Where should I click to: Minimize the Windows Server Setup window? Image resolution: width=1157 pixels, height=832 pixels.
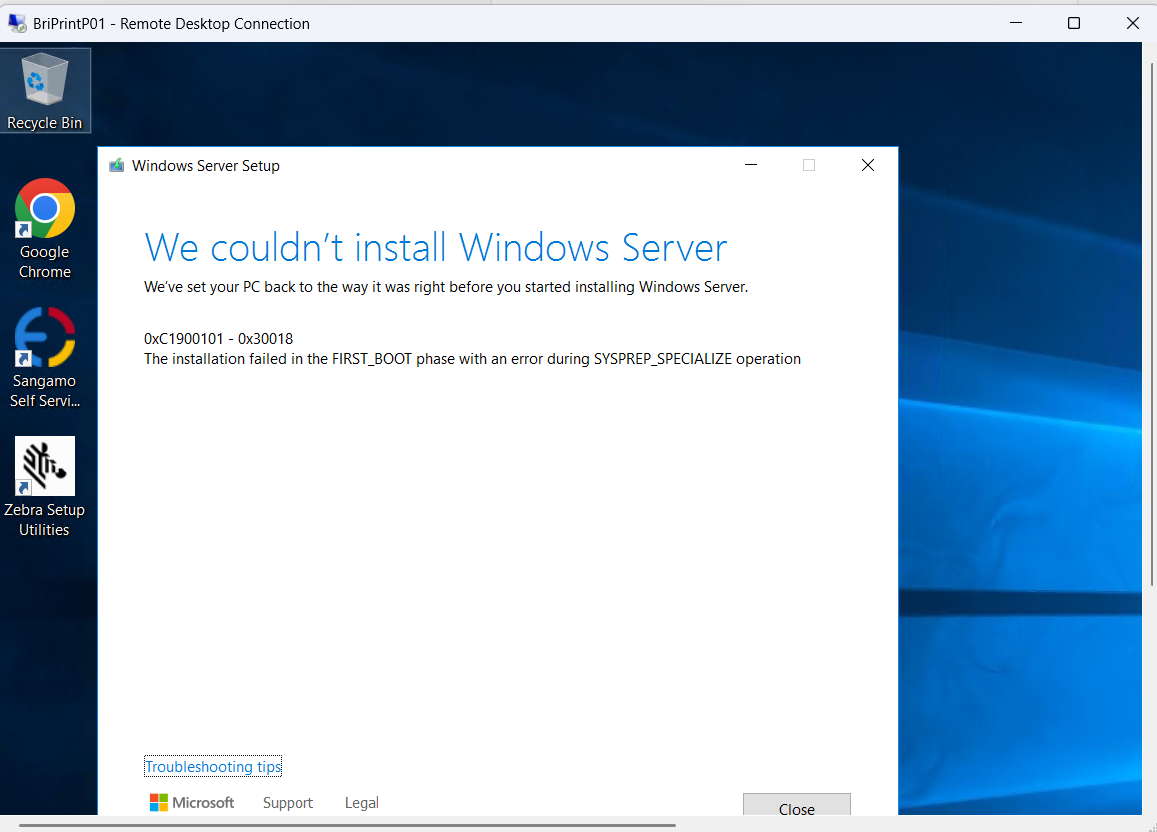(751, 165)
